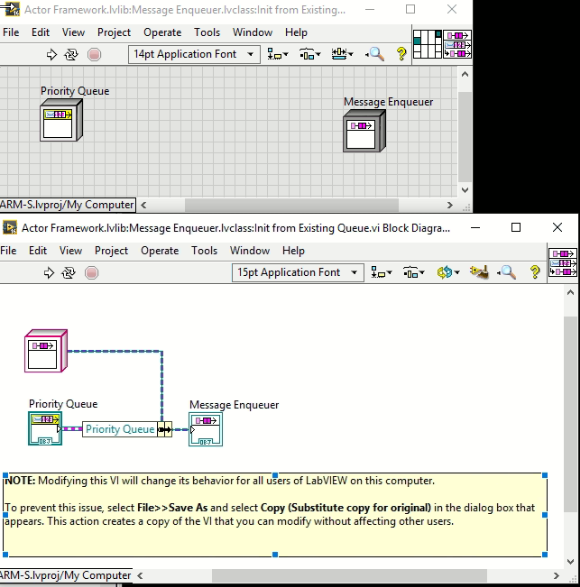The width and height of the screenshot is (580, 587).
Task: Open View menu in block diagram window
Action: click(x=70, y=250)
